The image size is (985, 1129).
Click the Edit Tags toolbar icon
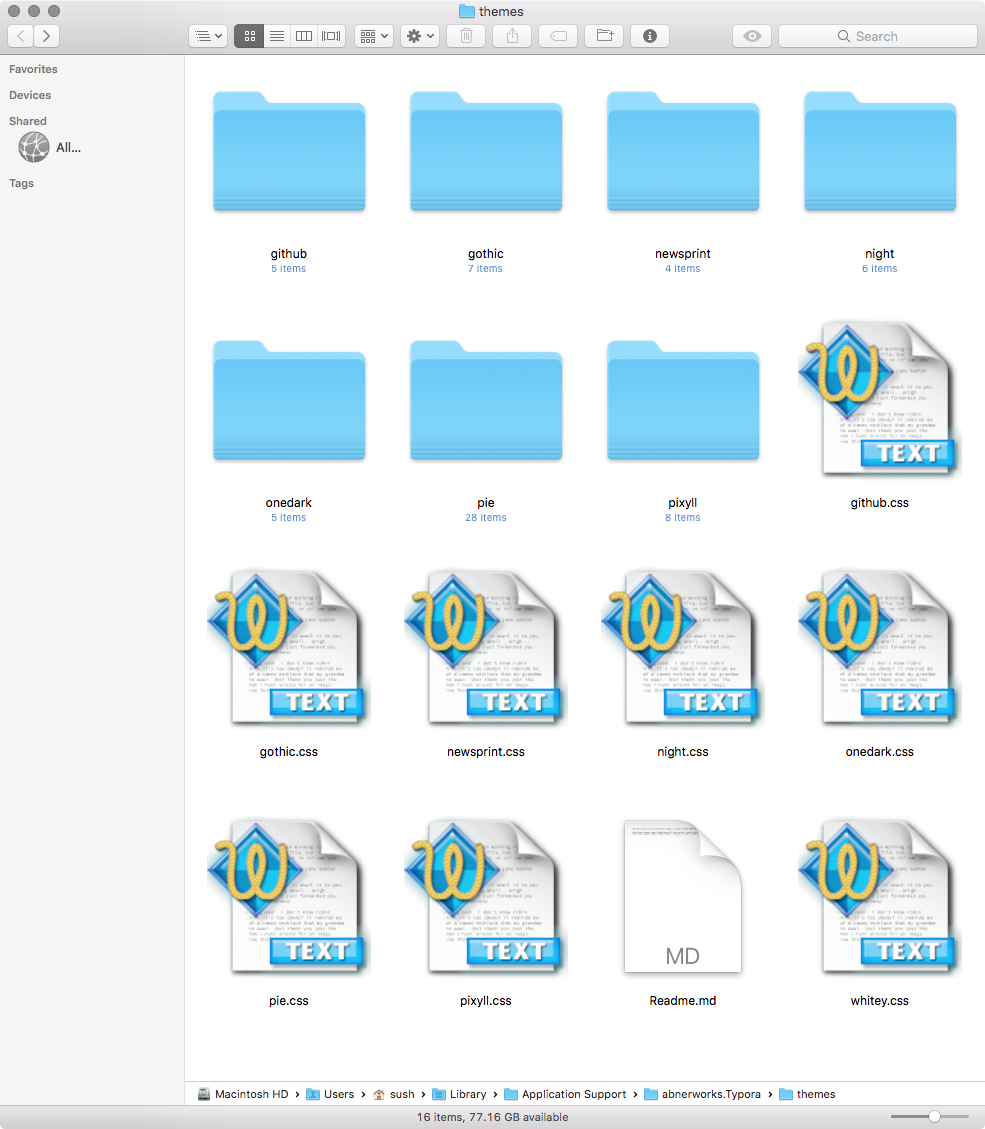[x=558, y=36]
